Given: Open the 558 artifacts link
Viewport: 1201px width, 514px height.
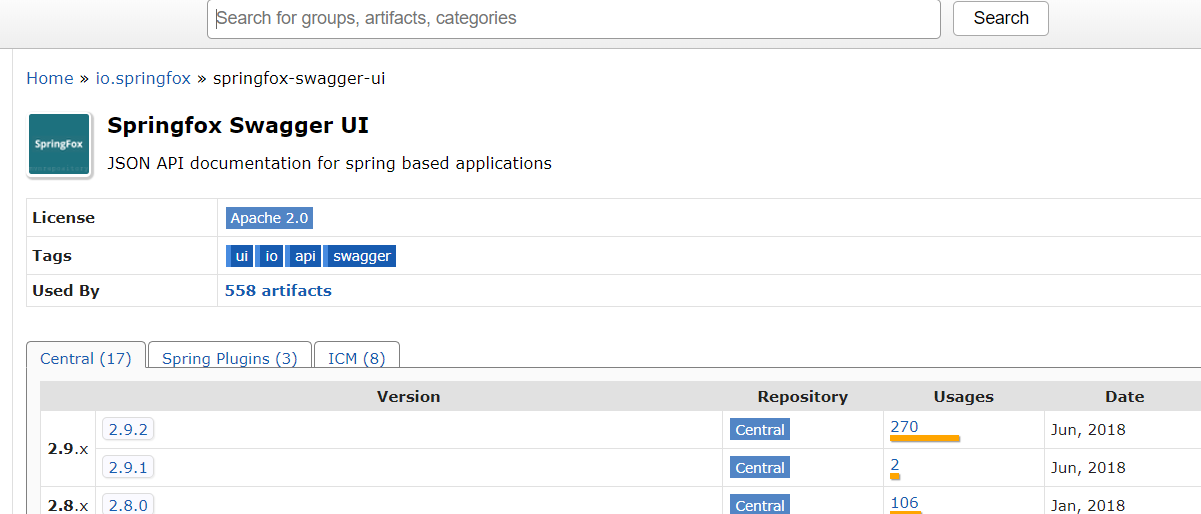Looking at the screenshot, I should coord(278,291).
